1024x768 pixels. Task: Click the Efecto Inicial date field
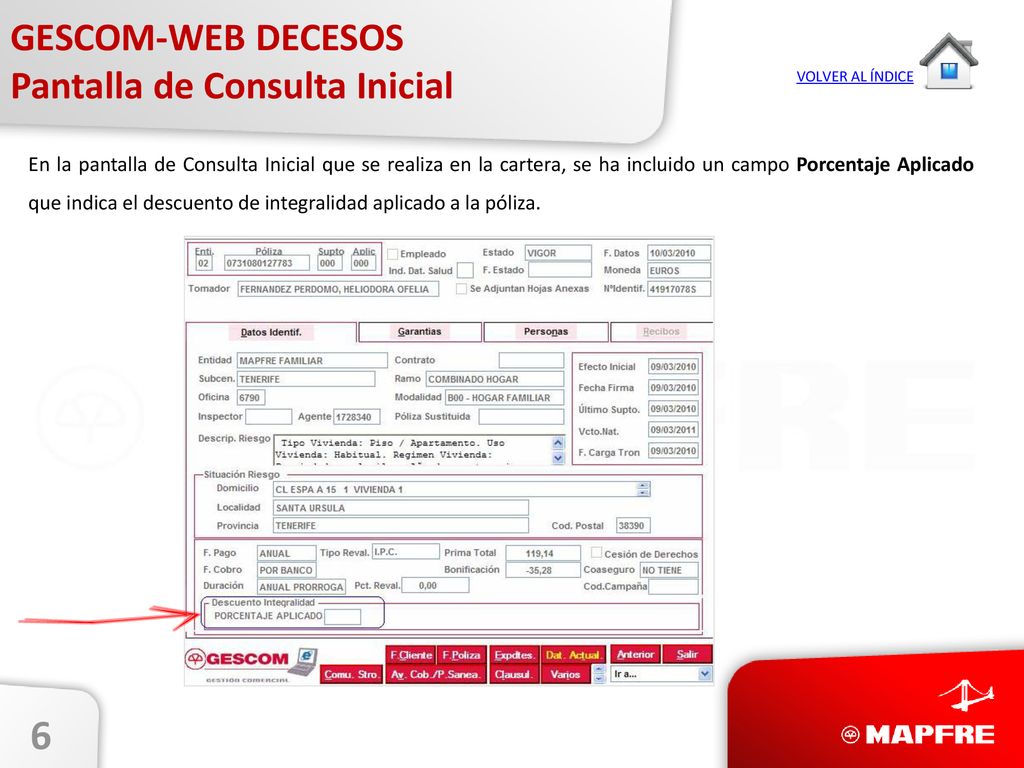coord(673,366)
